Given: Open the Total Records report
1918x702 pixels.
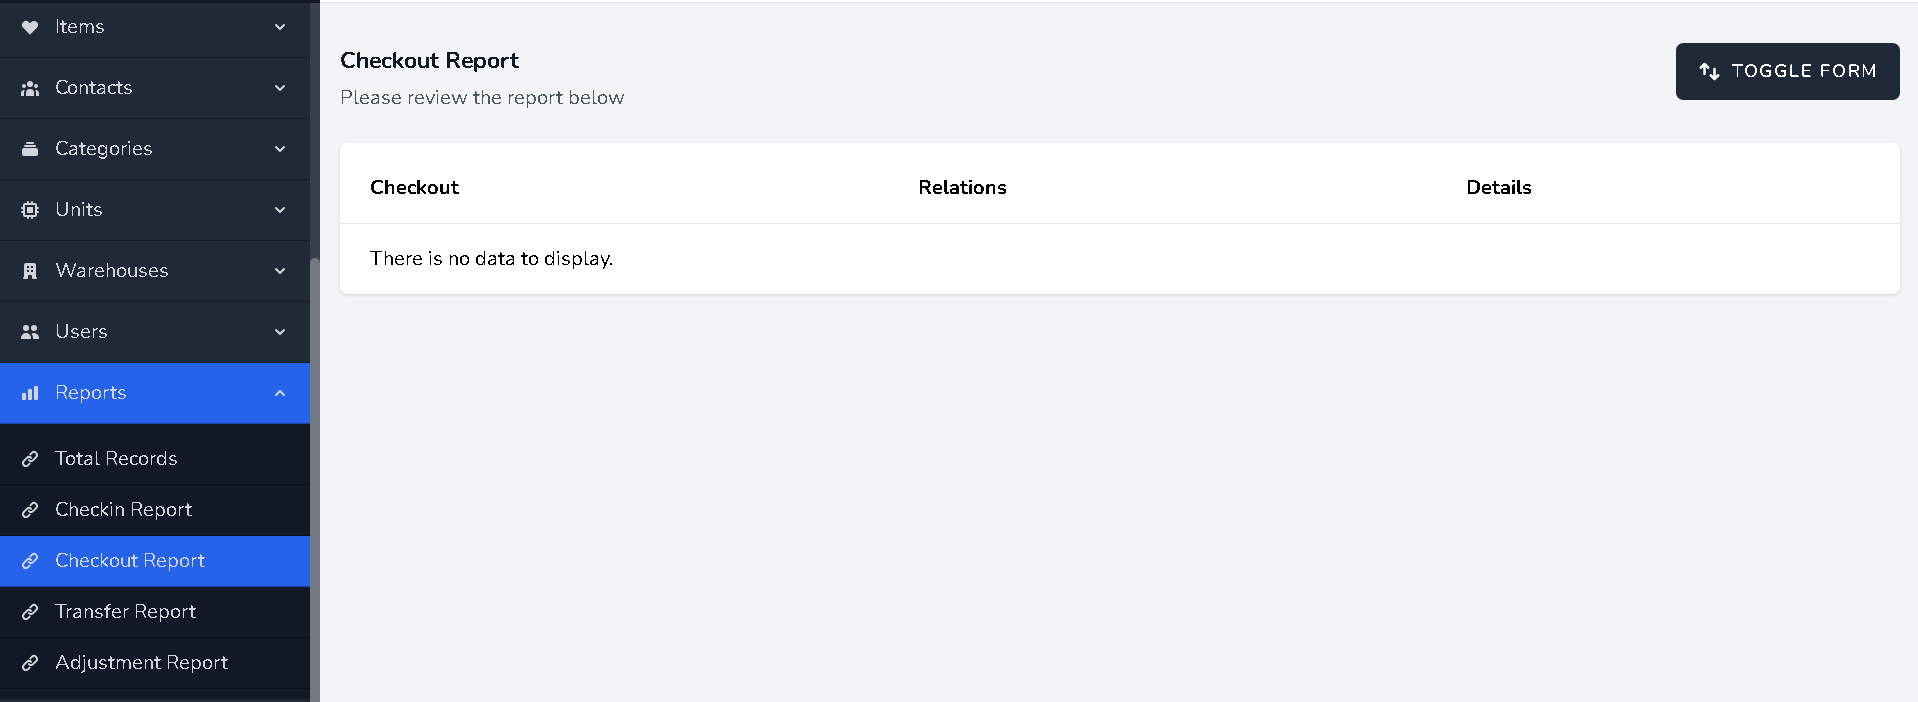Looking at the screenshot, I should coord(115,458).
